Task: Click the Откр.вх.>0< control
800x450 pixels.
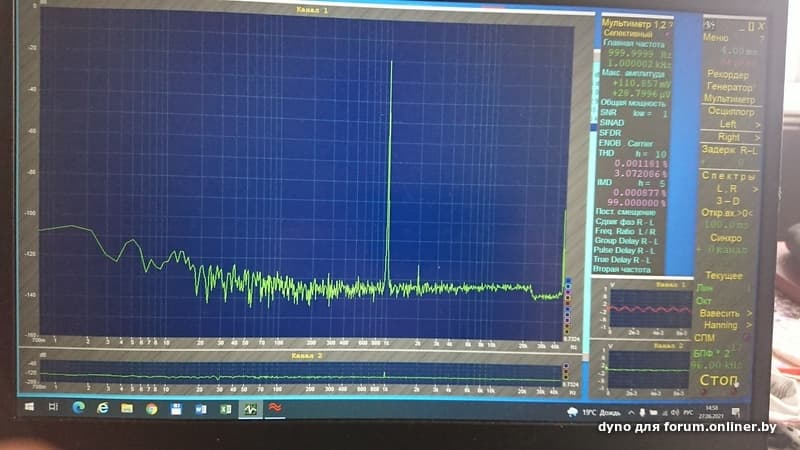Action: pos(727,213)
